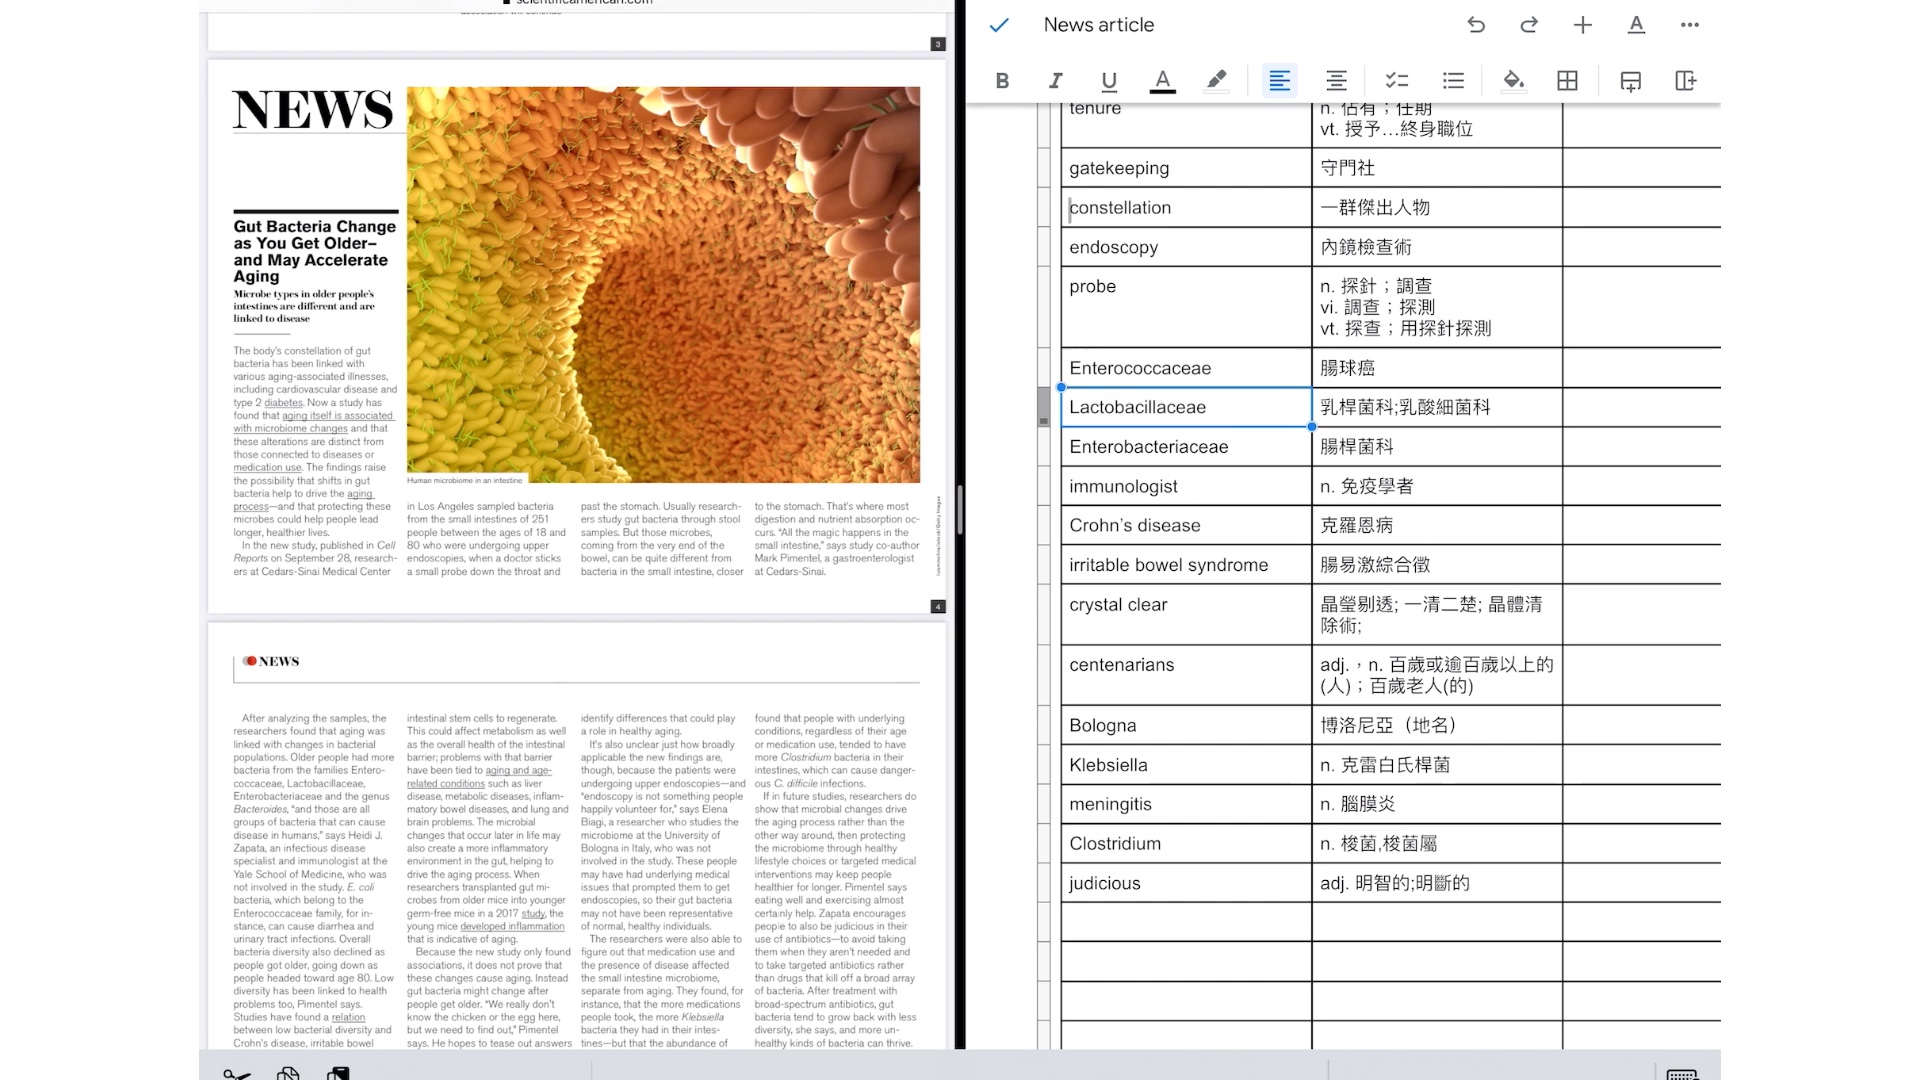Grab the split-view divider handle
This screenshot has height=1080, width=1920.
point(959,510)
